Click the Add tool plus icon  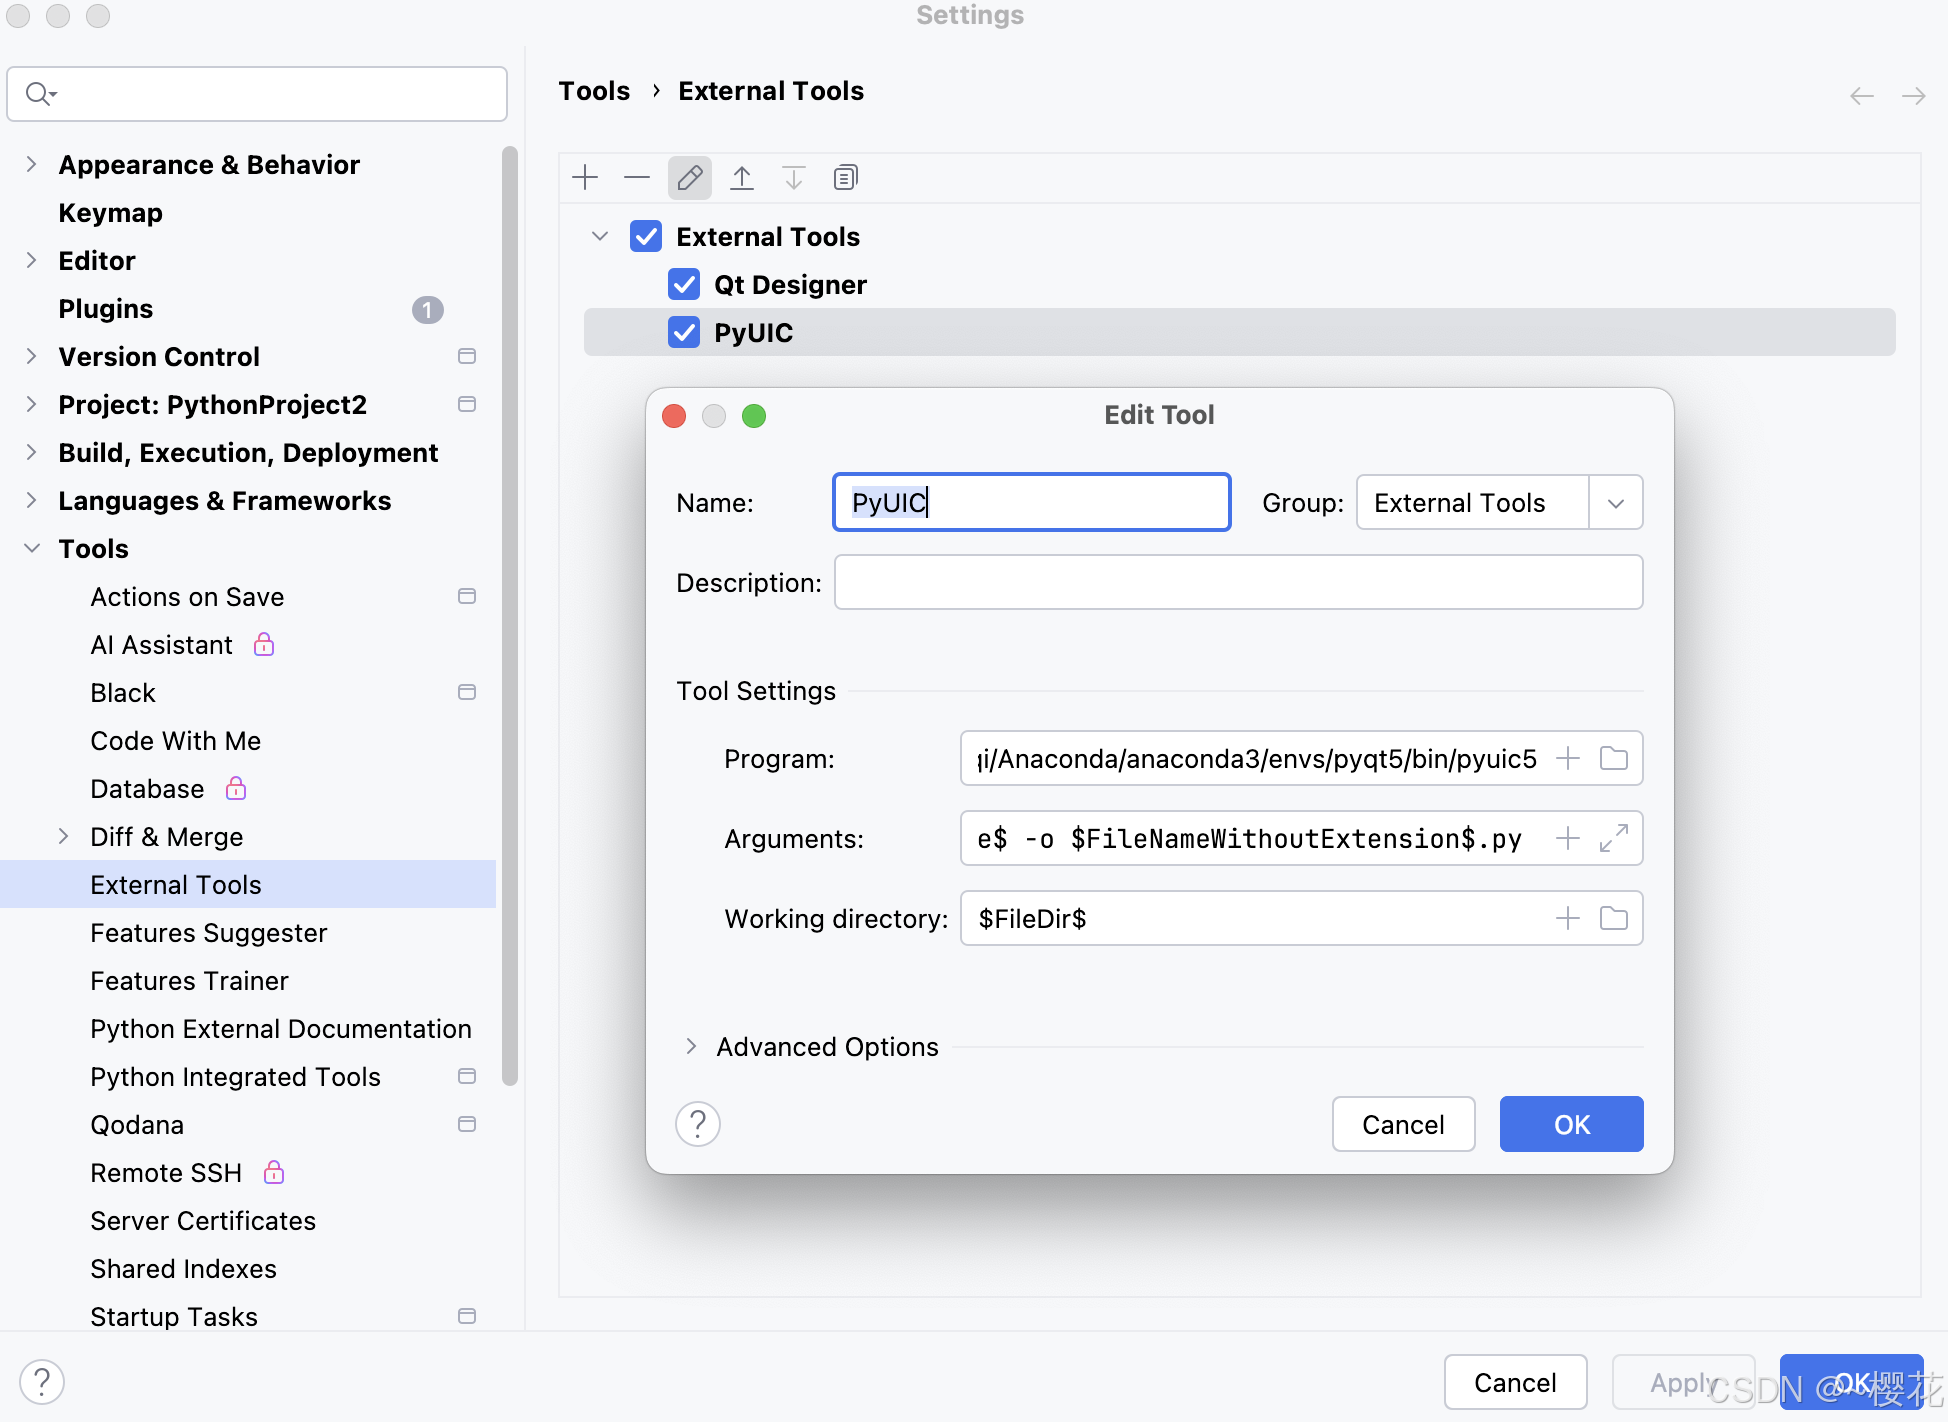(585, 178)
